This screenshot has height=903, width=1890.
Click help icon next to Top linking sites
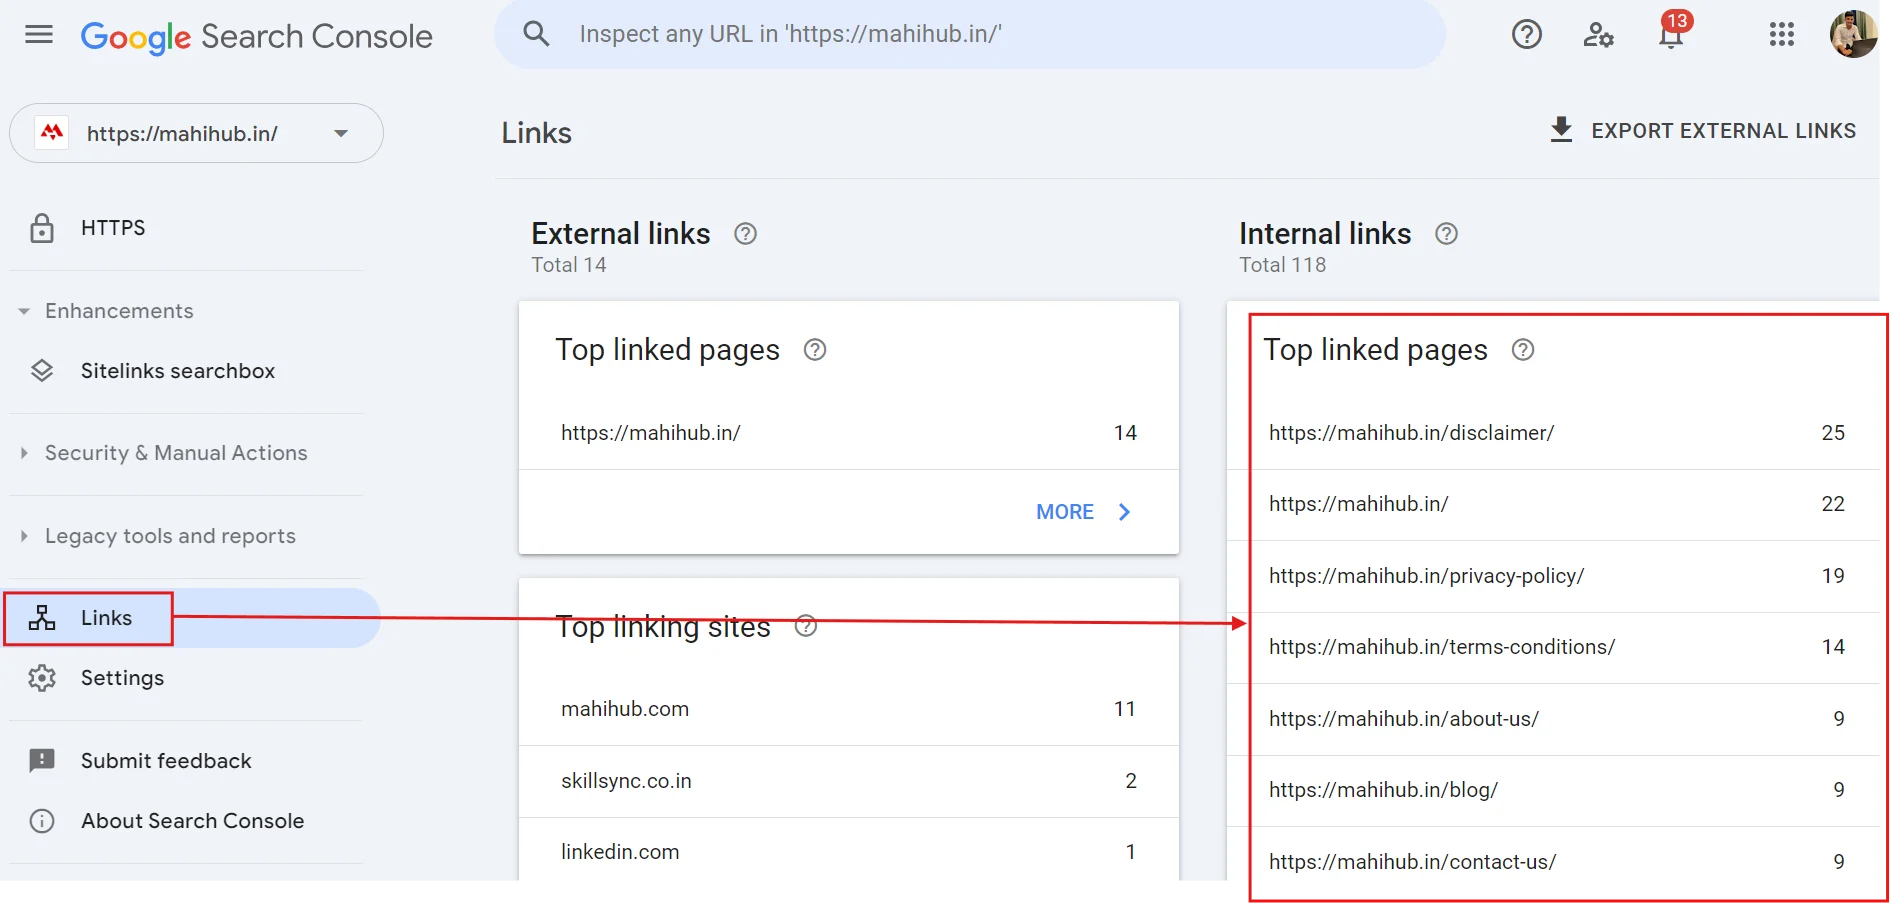click(x=805, y=627)
